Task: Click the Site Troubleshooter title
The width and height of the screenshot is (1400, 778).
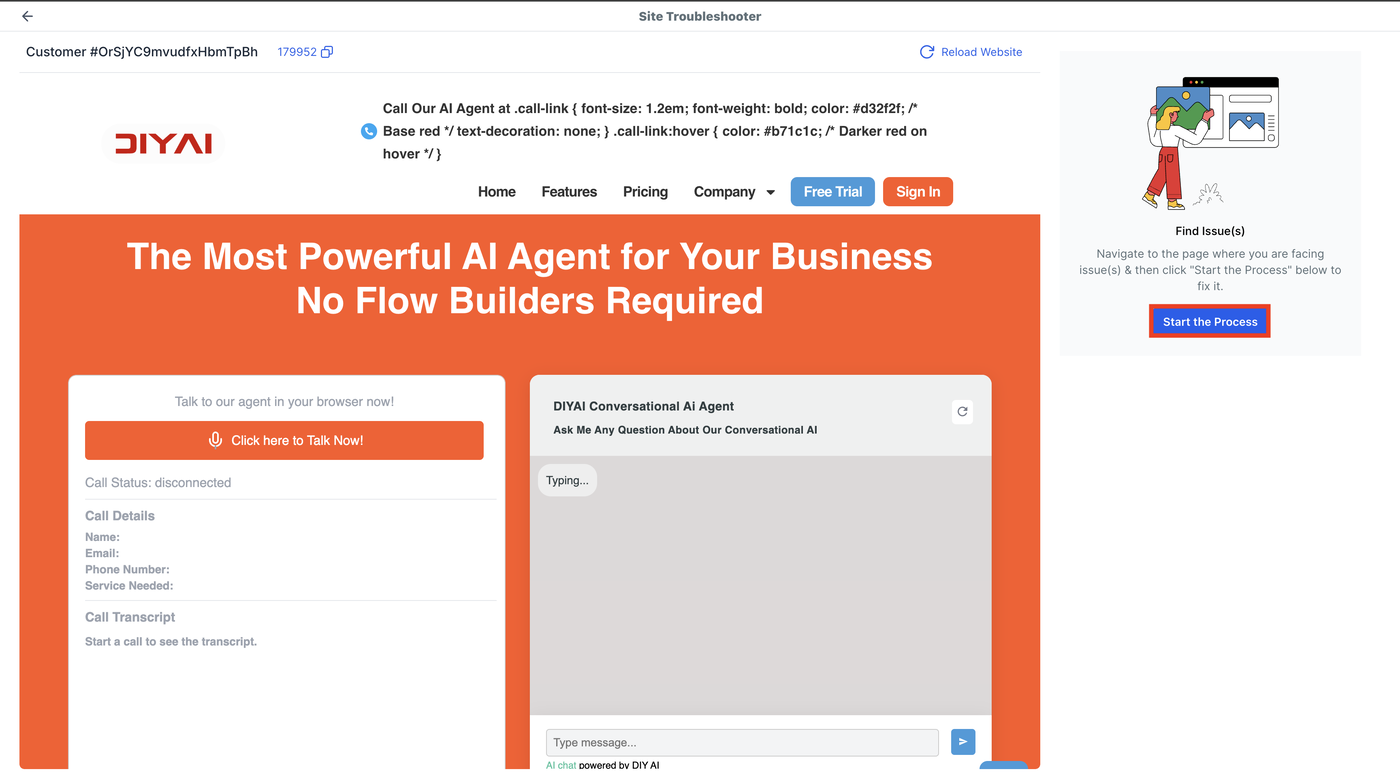Action: [700, 16]
